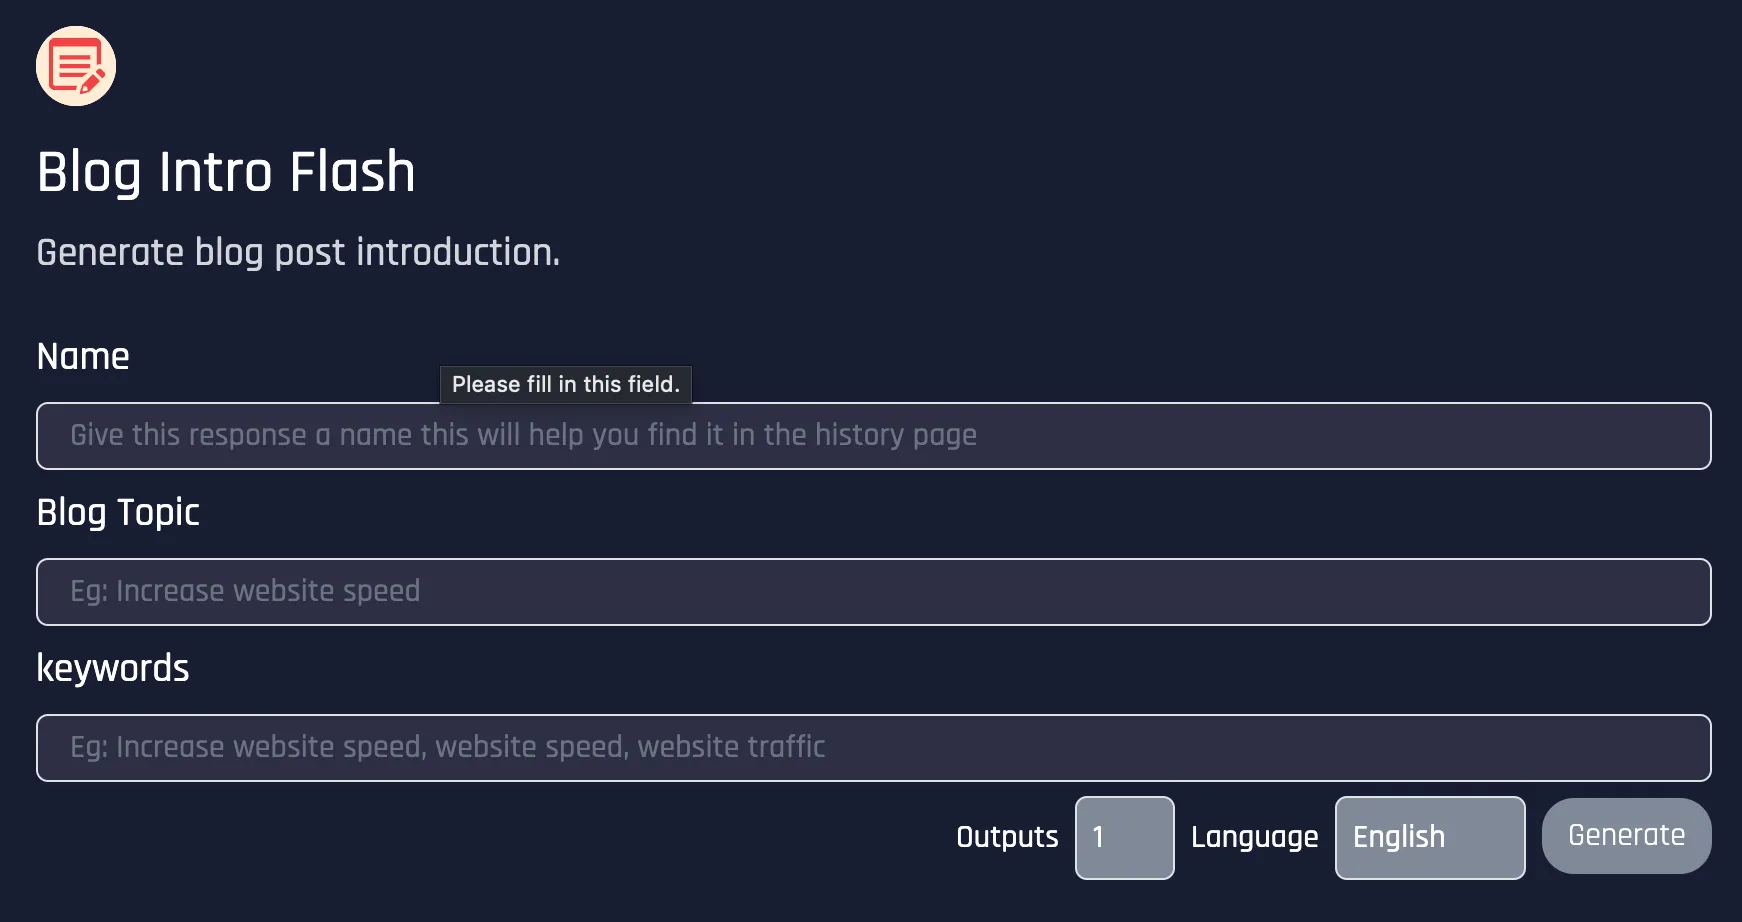
Task: Click the Blog Intro Flash title
Action: pyautogui.click(x=226, y=172)
